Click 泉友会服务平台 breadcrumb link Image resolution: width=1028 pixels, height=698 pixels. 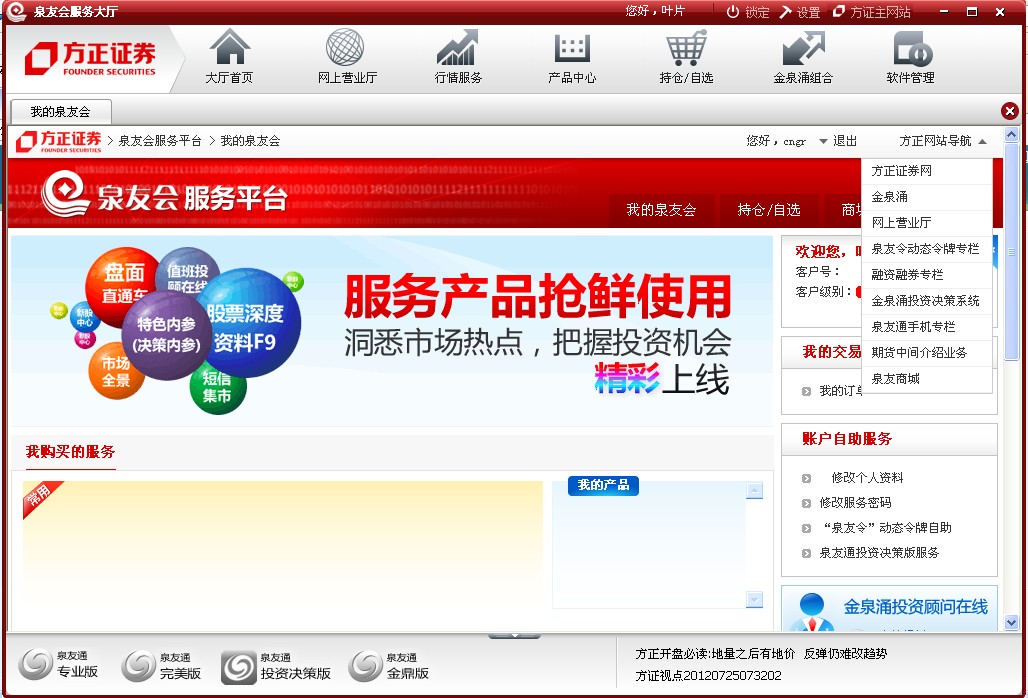click(x=160, y=141)
